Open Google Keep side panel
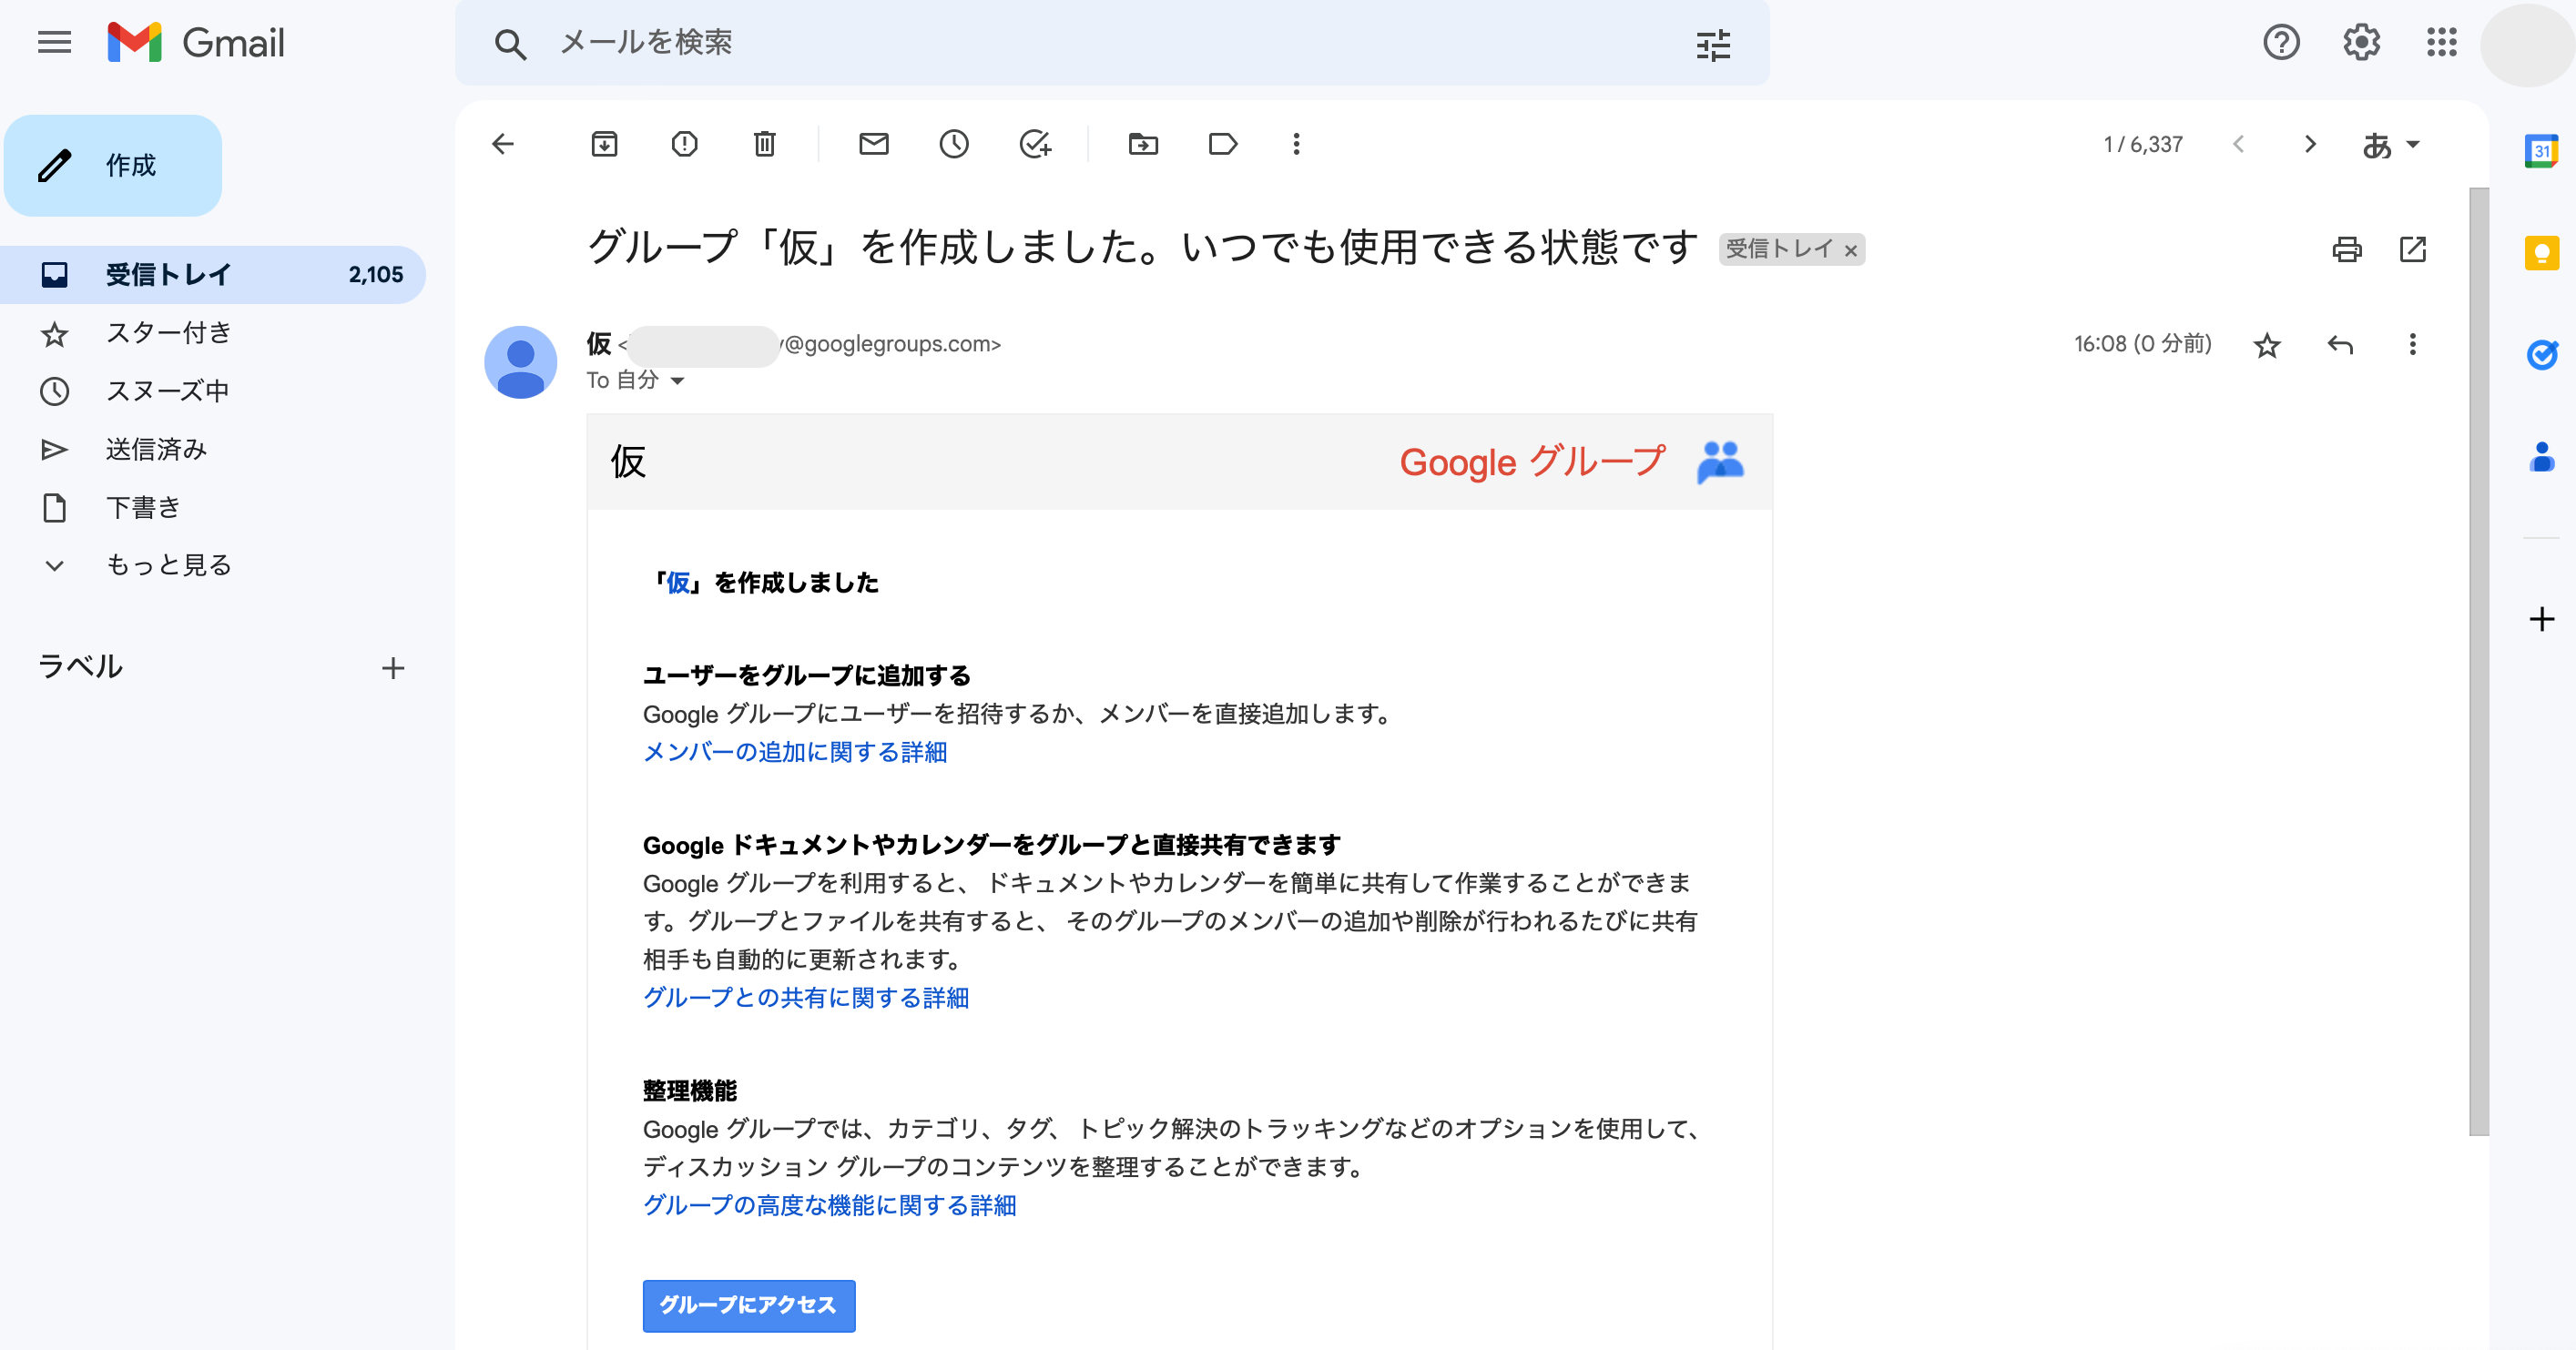This screenshot has width=2576, height=1350. point(2541,253)
